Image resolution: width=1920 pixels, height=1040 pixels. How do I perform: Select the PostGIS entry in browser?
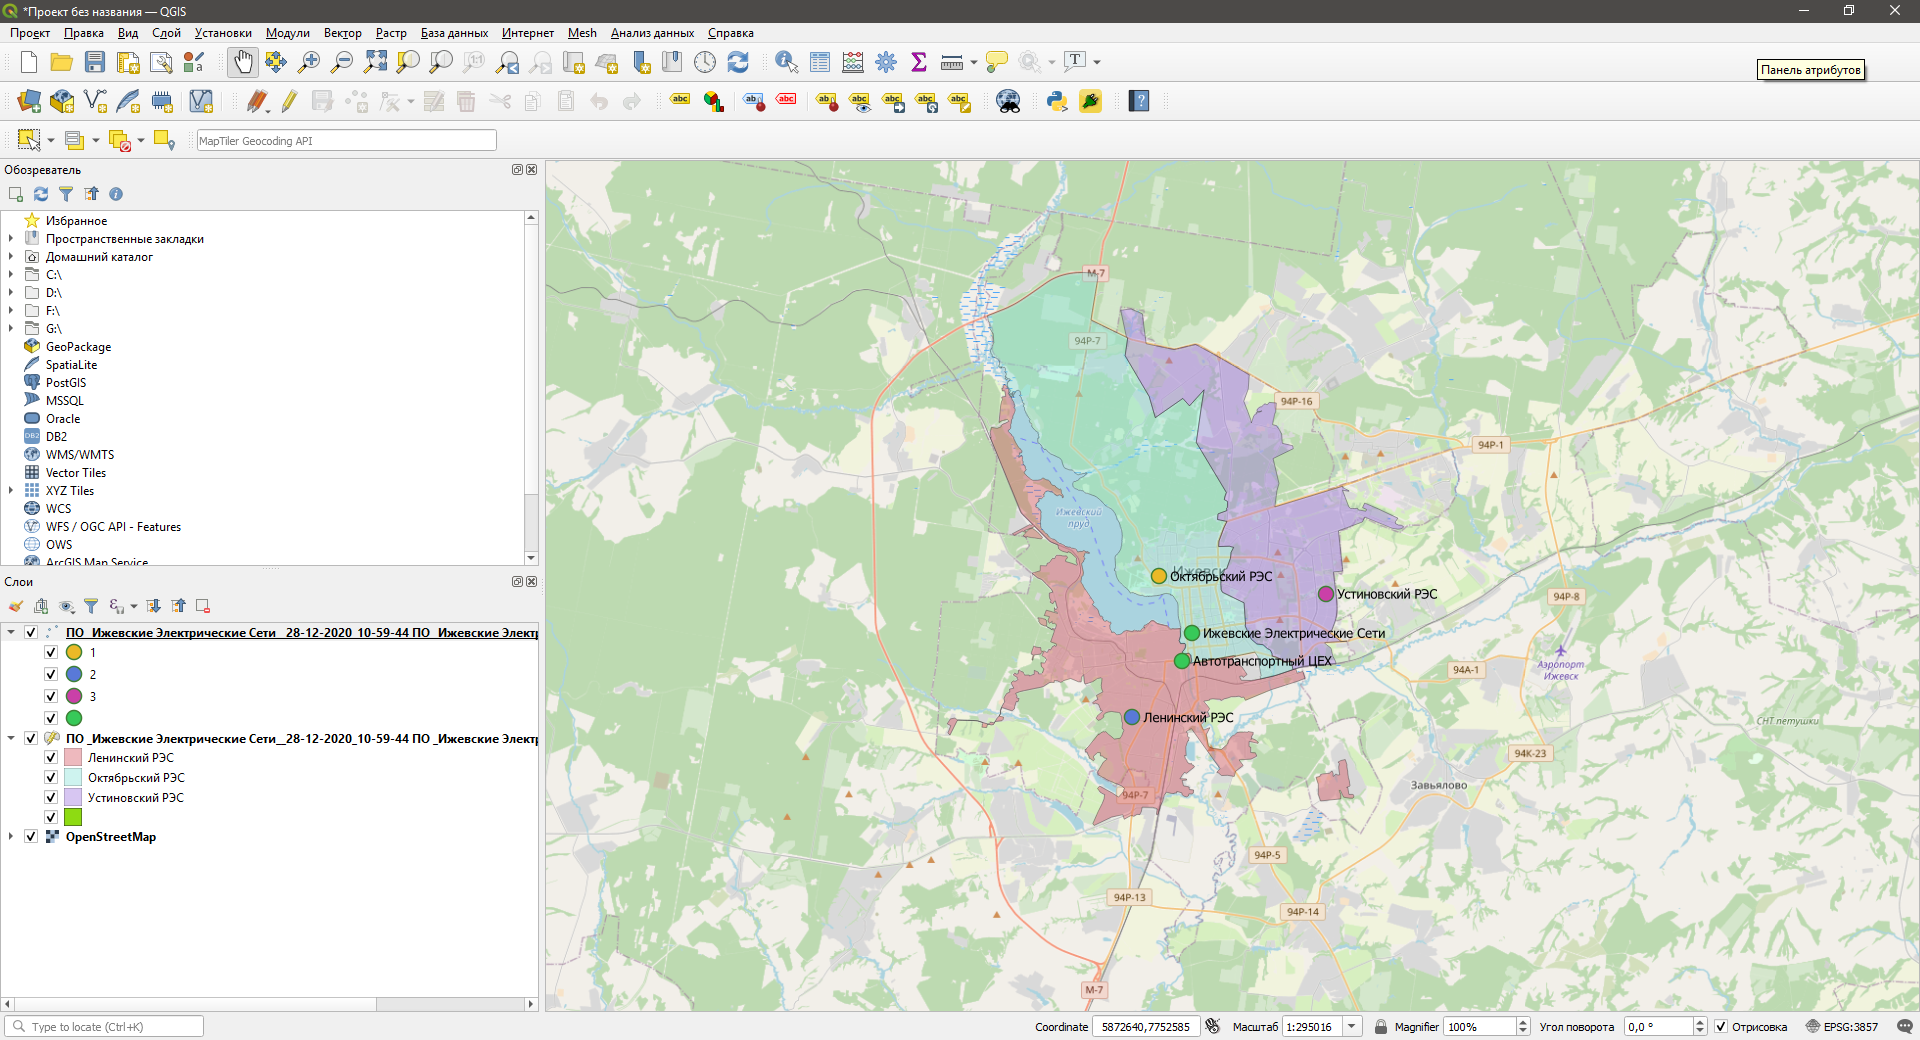click(66, 383)
